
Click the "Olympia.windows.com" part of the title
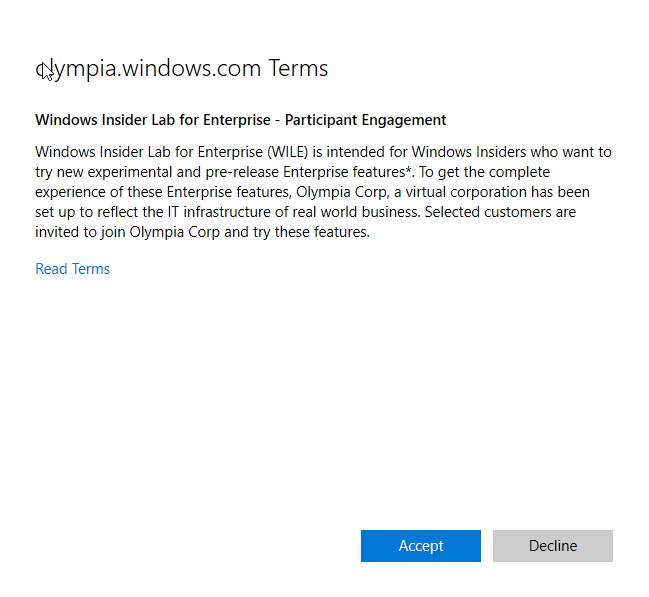click(148, 69)
